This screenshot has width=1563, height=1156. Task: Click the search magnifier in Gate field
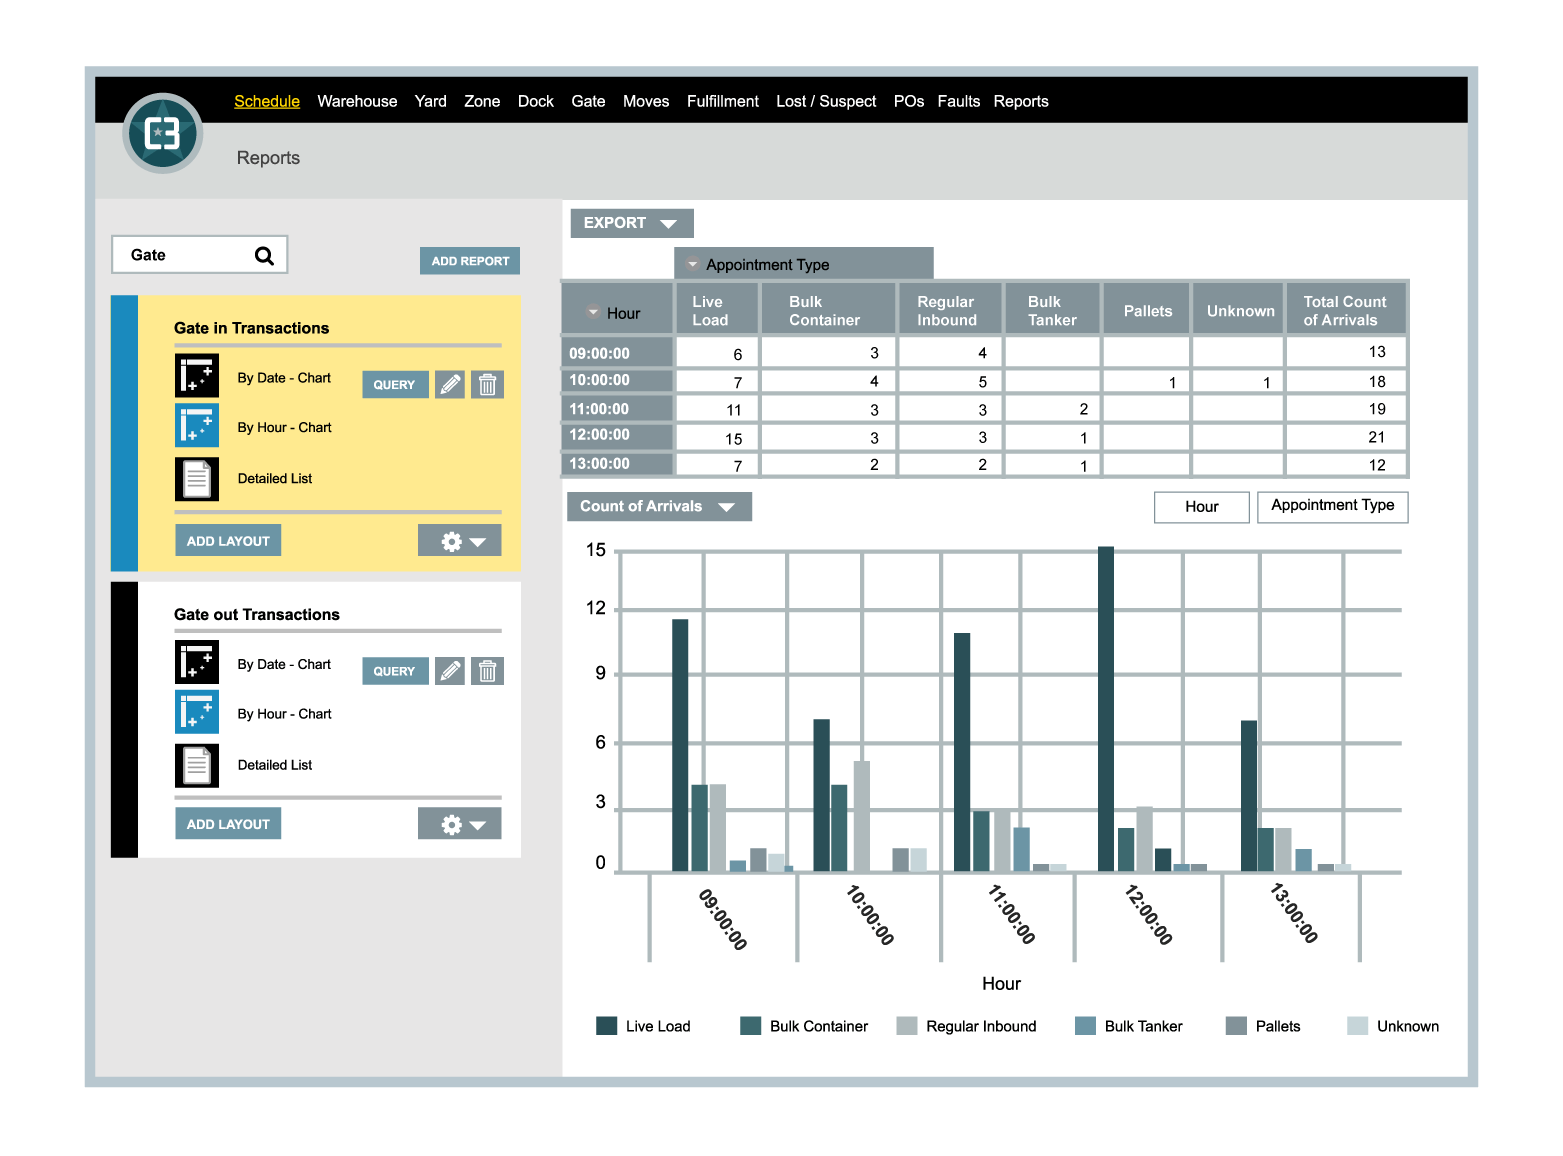[264, 256]
